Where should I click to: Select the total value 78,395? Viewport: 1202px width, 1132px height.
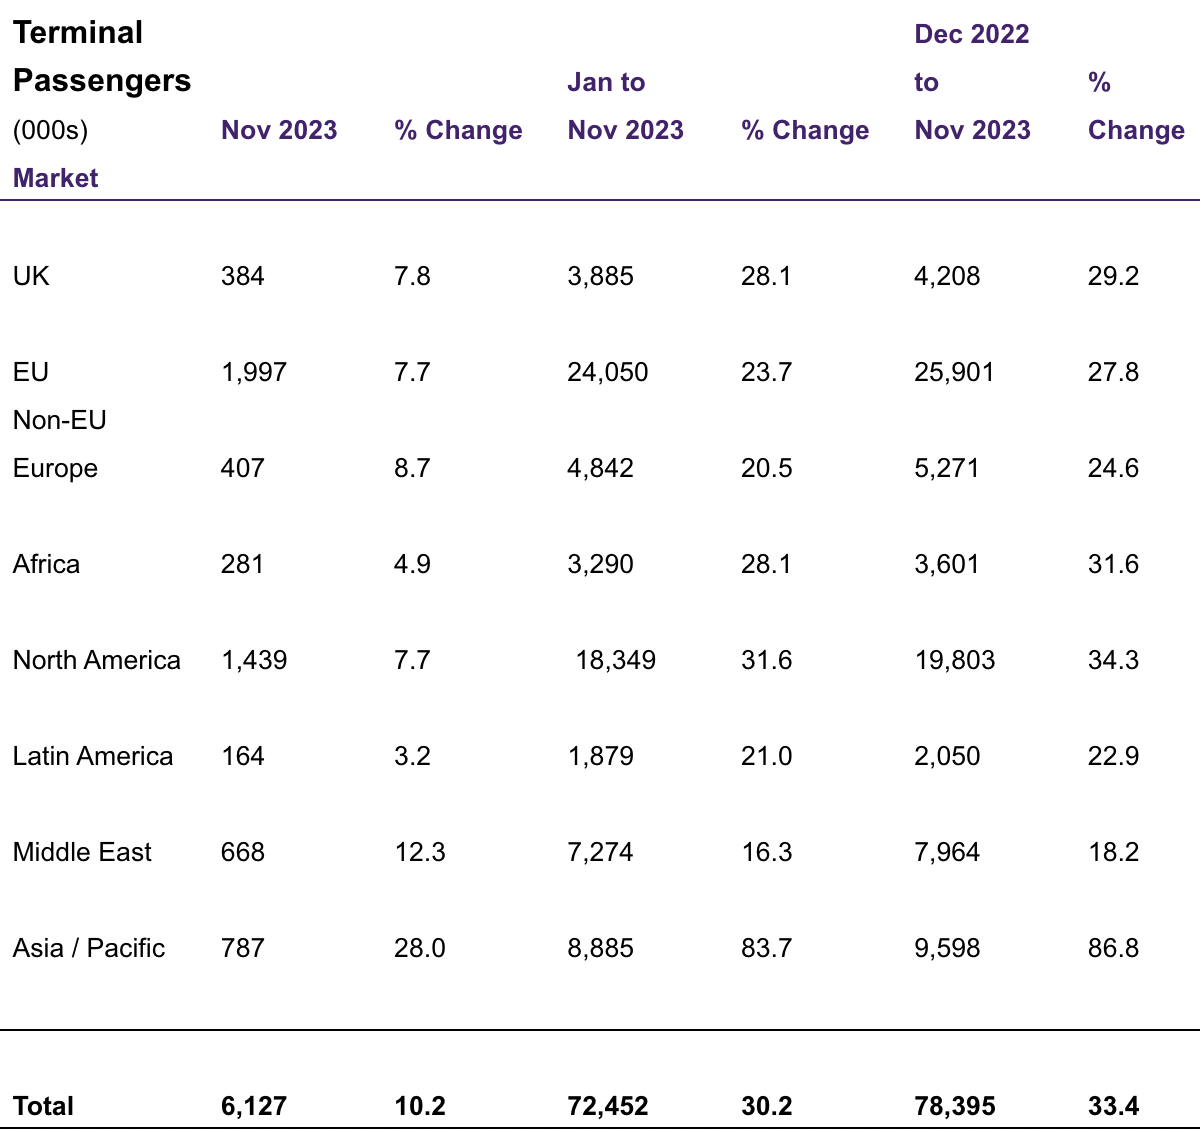tap(955, 1106)
